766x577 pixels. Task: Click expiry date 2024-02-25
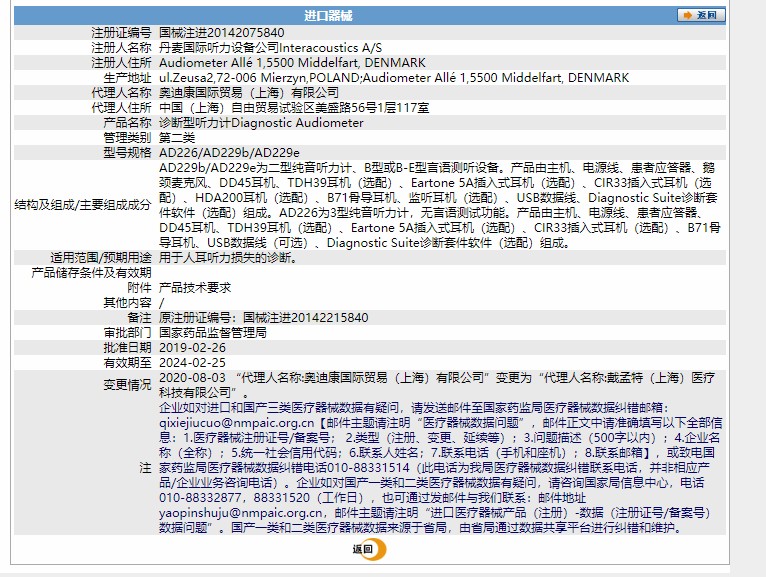(x=192, y=363)
